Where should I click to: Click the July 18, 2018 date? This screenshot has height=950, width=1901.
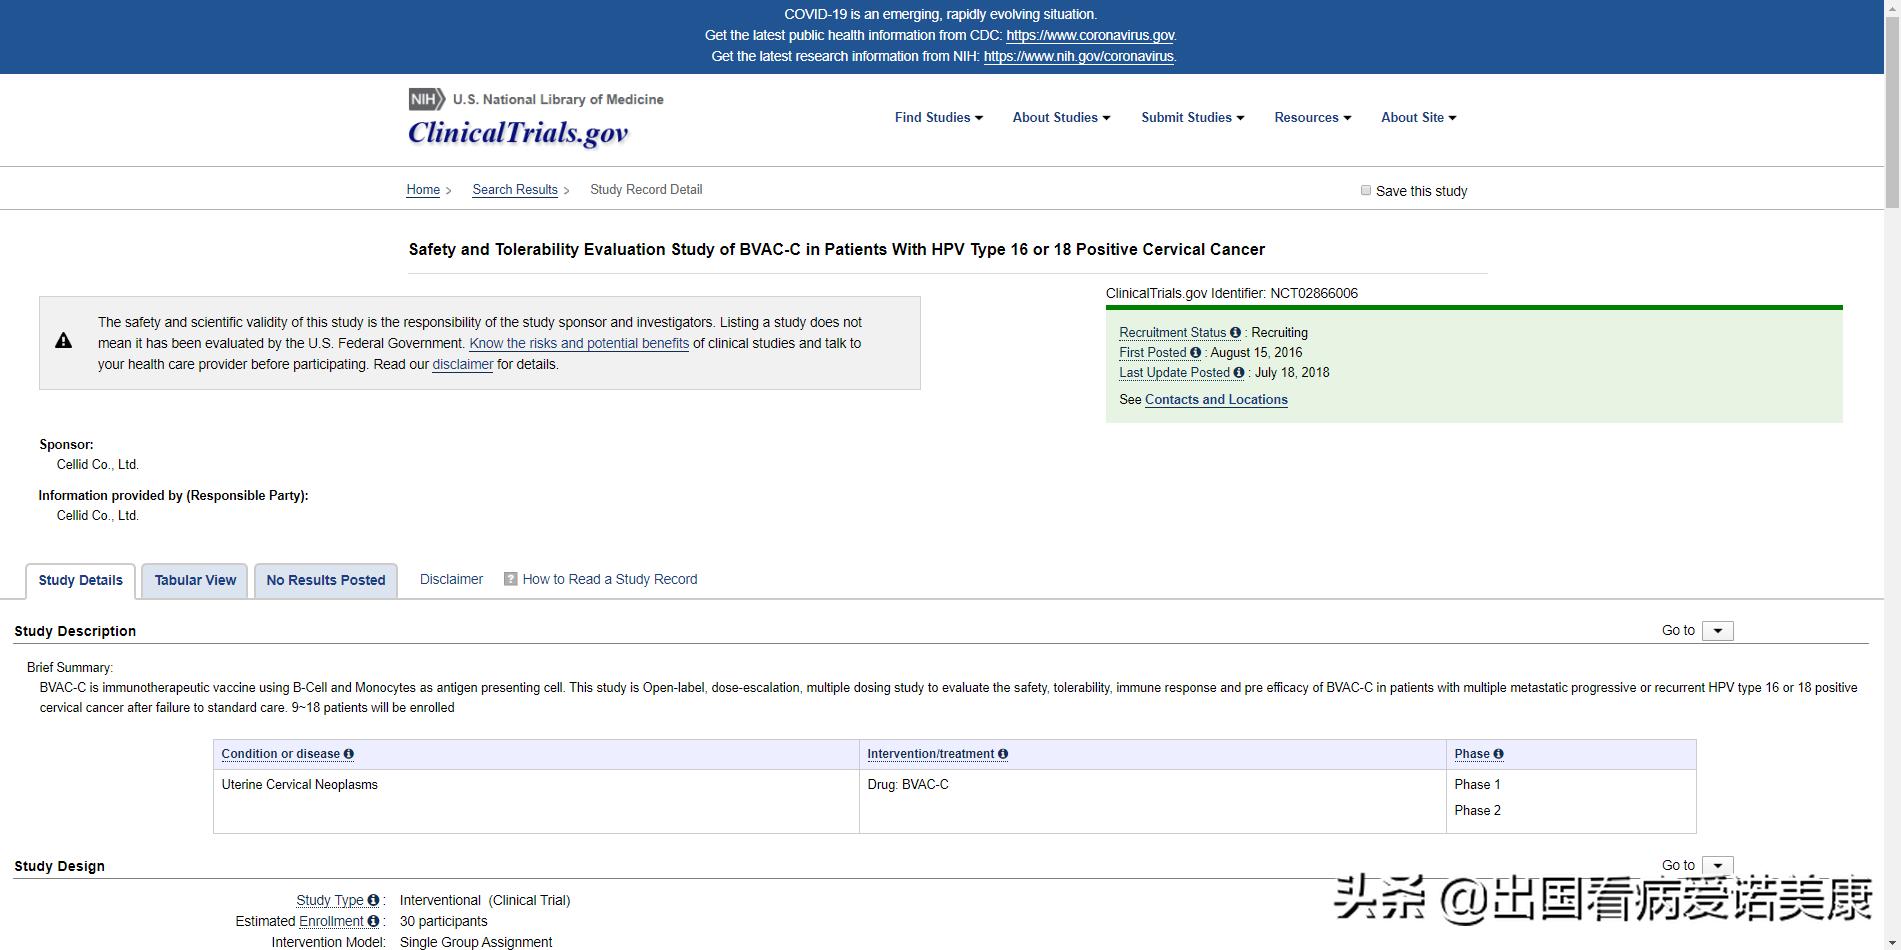[1292, 373]
